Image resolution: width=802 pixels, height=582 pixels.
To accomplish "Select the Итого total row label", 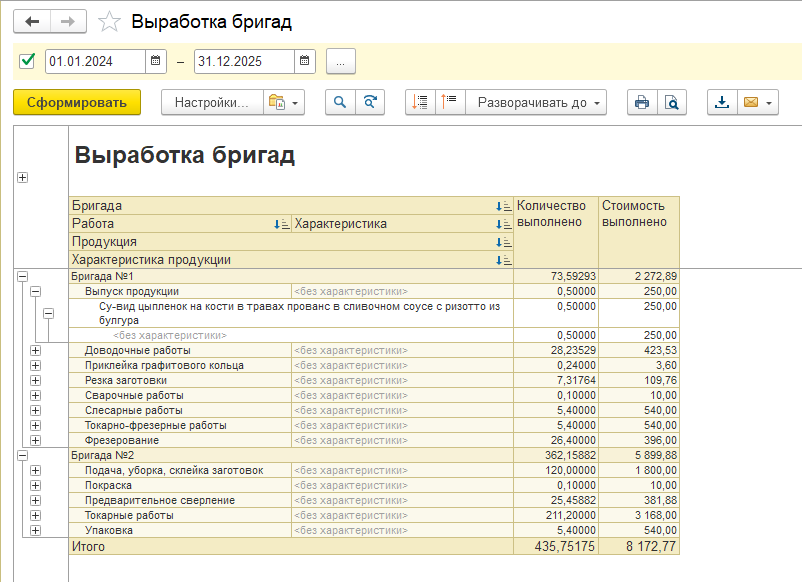I will [x=291, y=546].
